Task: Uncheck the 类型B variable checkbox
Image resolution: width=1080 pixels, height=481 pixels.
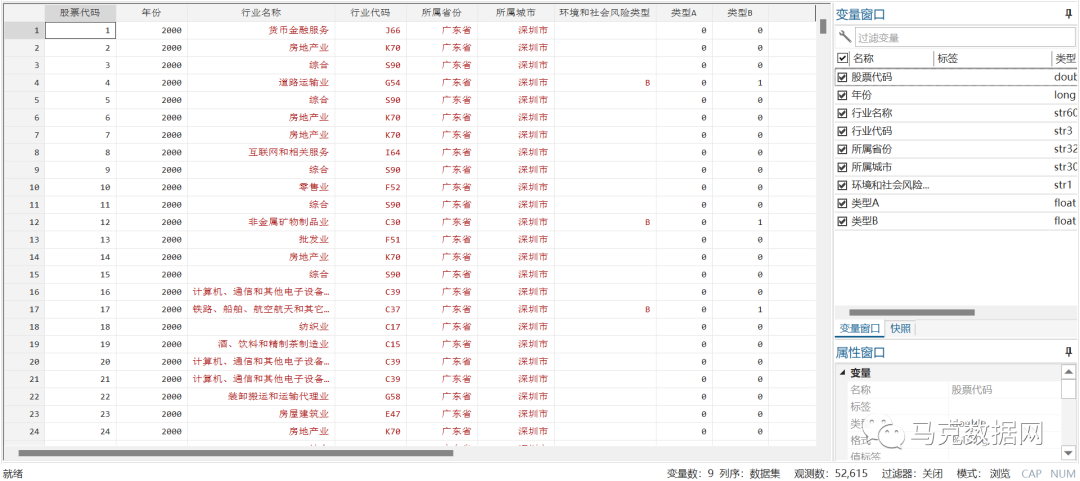Action: (842, 221)
